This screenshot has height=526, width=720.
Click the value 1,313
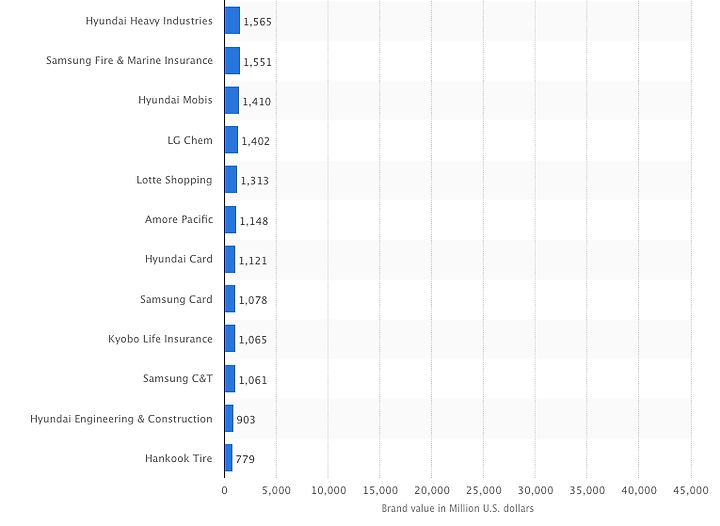pyautogui.click(x=255, y=181)
